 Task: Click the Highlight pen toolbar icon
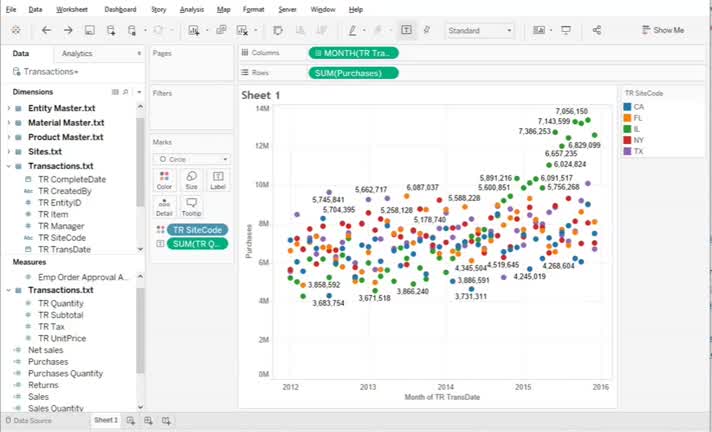point(352,30)
